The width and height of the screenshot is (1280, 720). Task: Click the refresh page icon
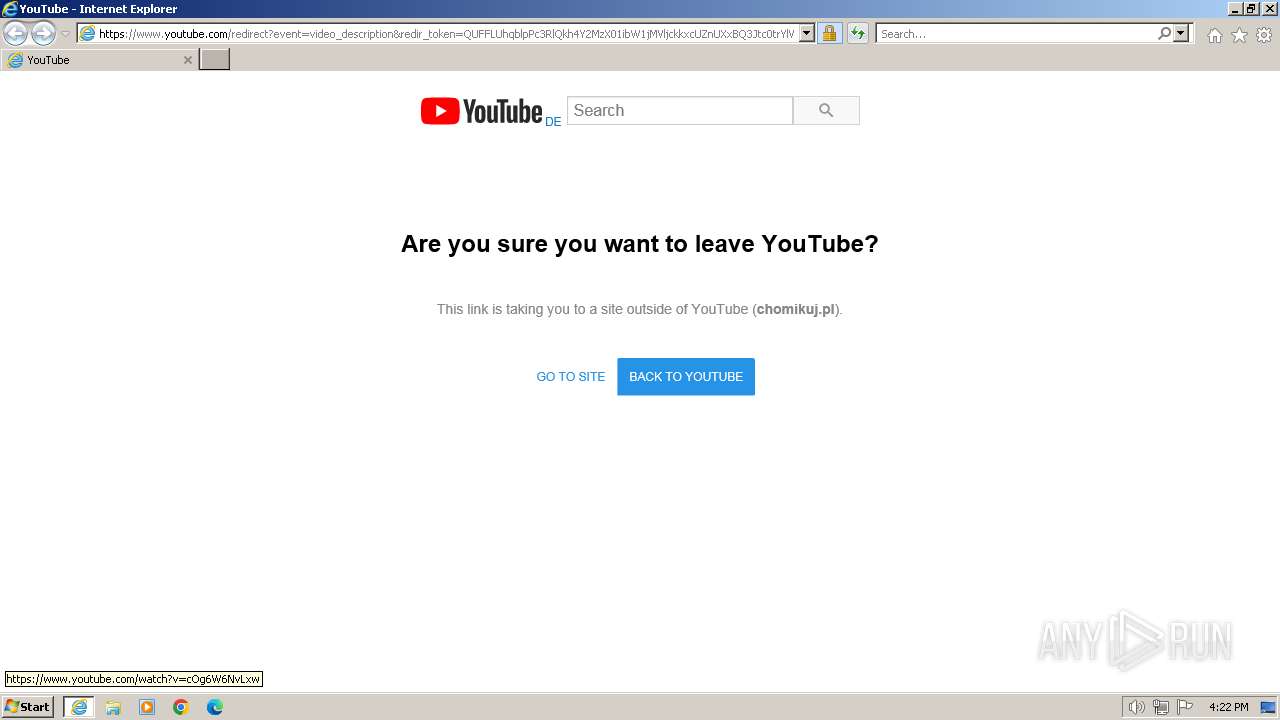coord(858,34)
